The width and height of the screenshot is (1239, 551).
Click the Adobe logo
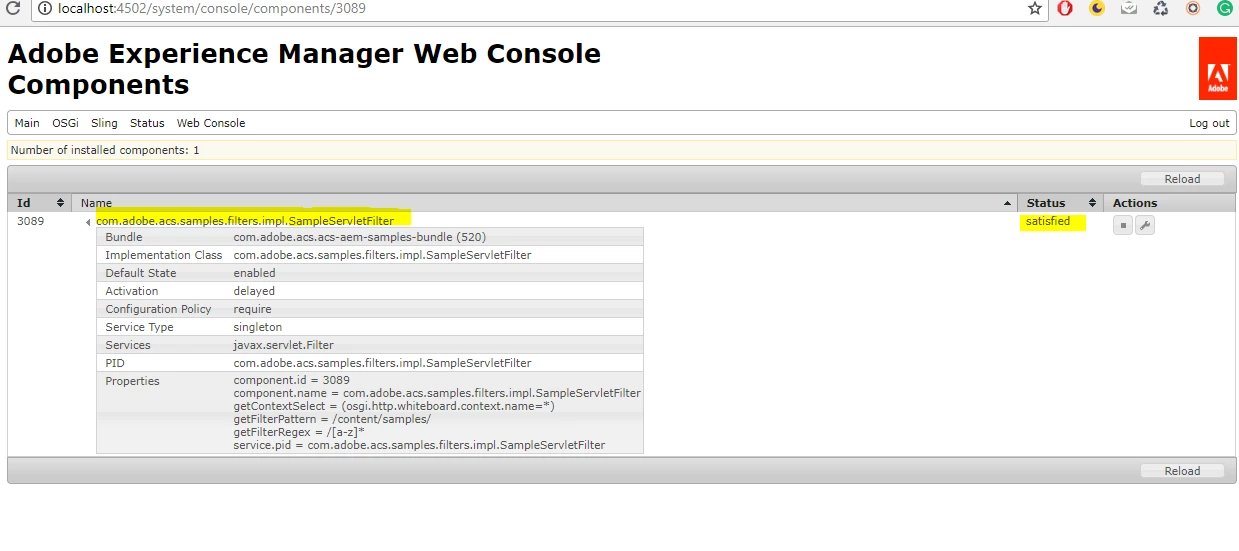(x=1217, y=68)
